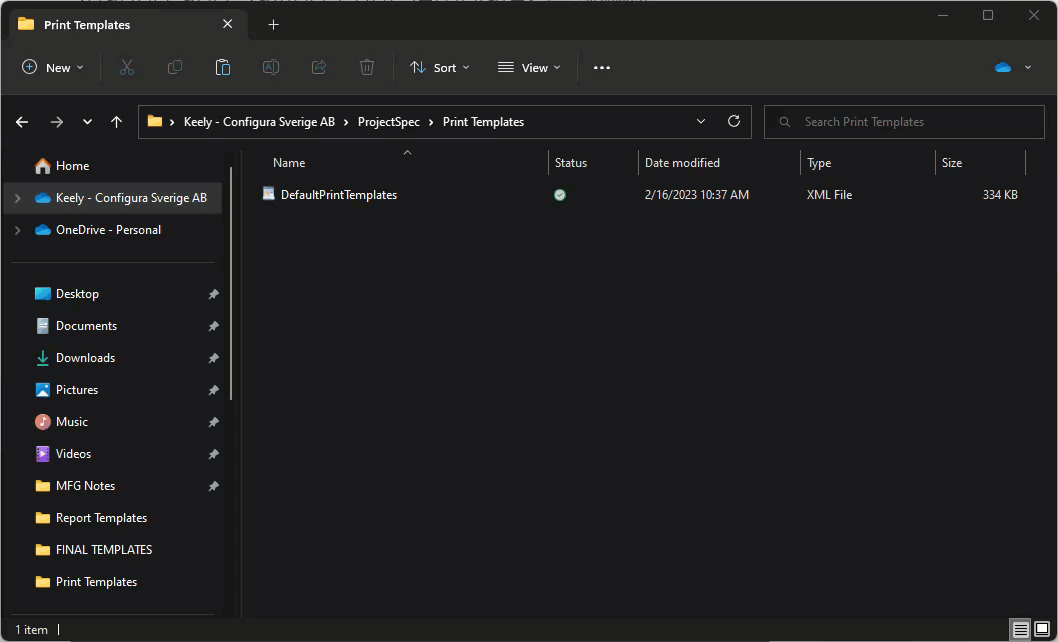Click the XML File type cell

829,194
